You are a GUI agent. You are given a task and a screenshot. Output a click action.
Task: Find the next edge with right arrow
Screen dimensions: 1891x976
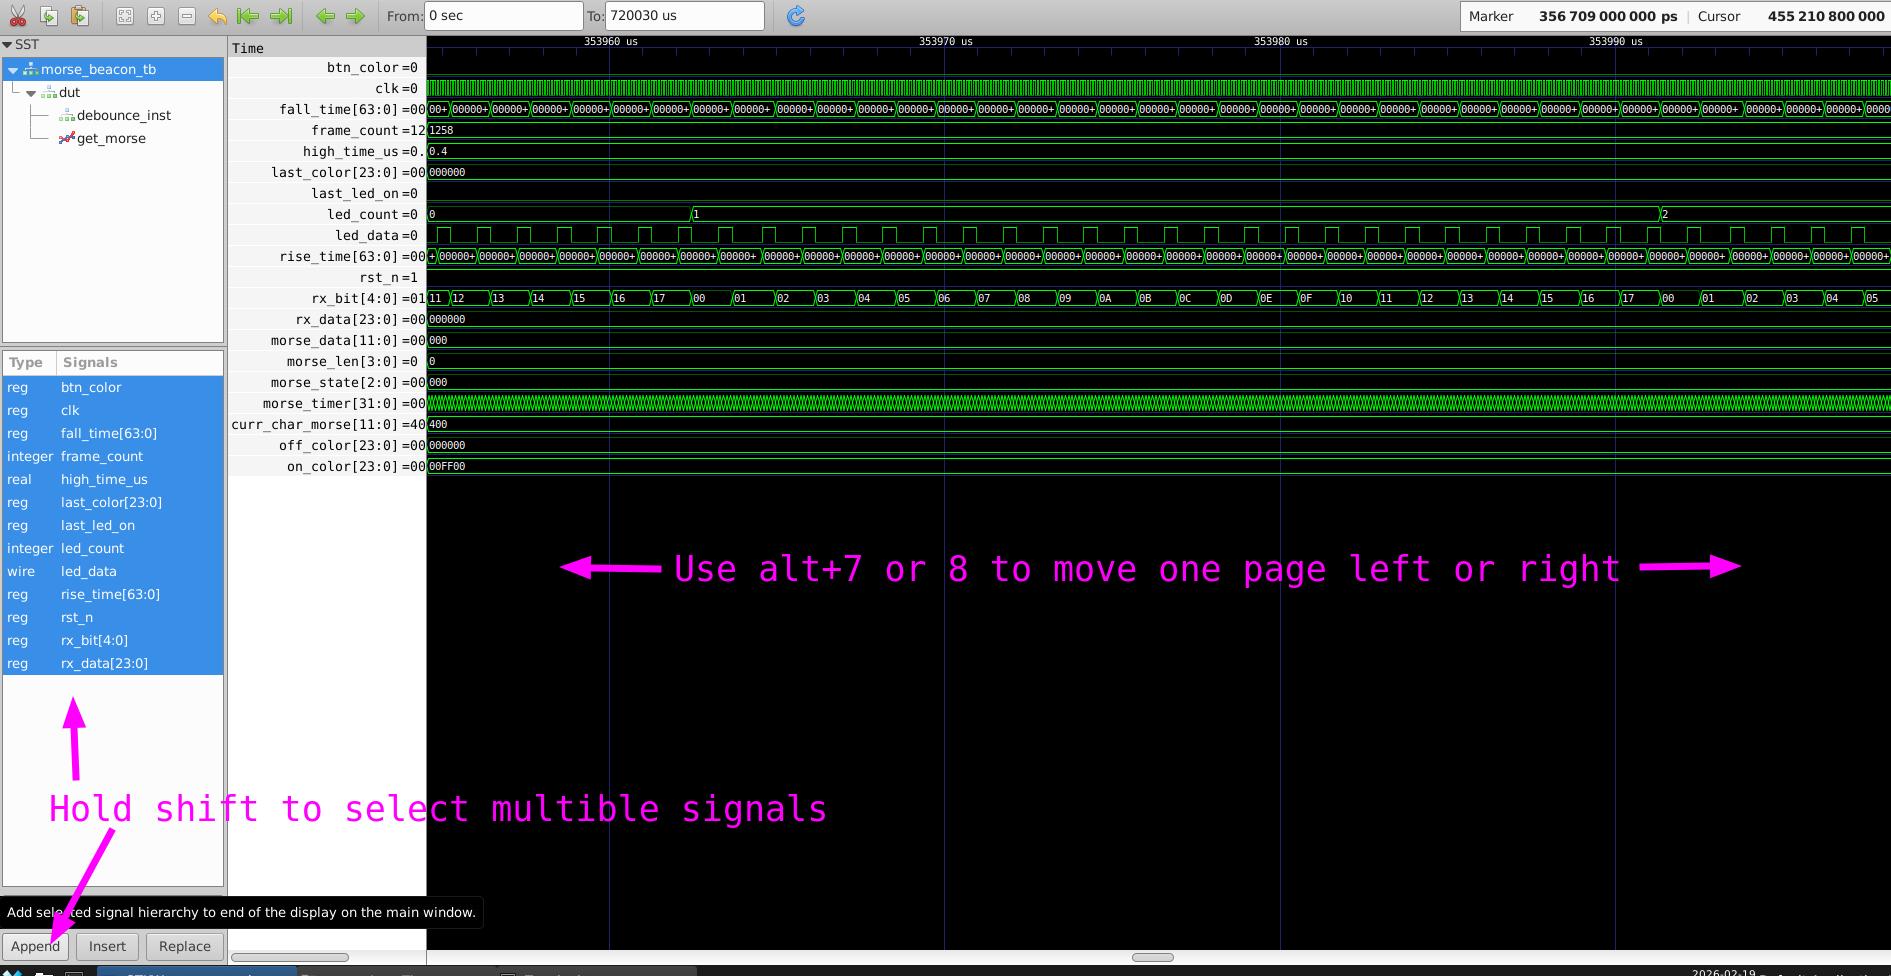355,16
